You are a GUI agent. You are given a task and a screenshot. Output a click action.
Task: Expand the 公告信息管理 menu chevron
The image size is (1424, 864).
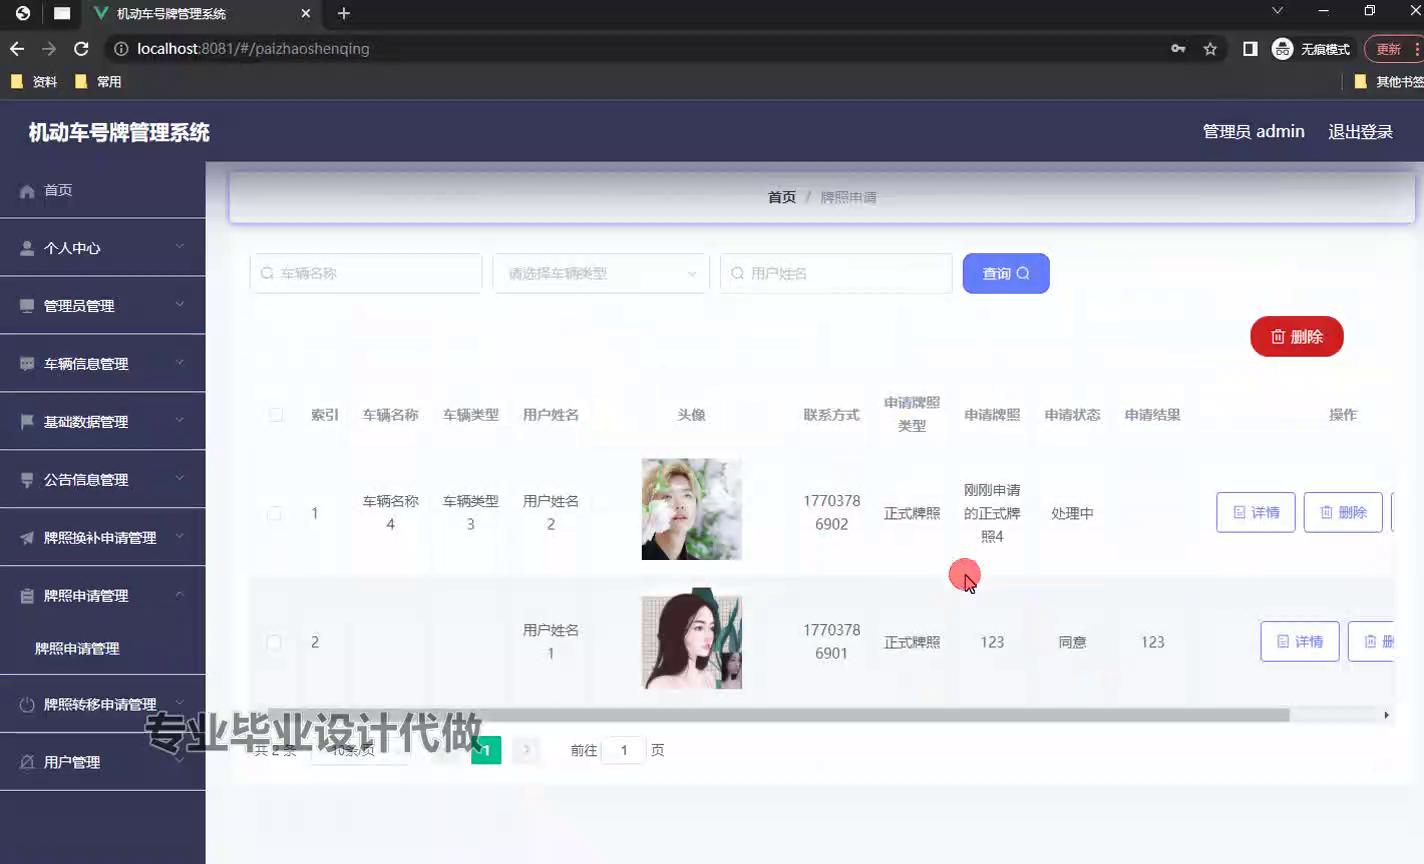pos(180,478)
